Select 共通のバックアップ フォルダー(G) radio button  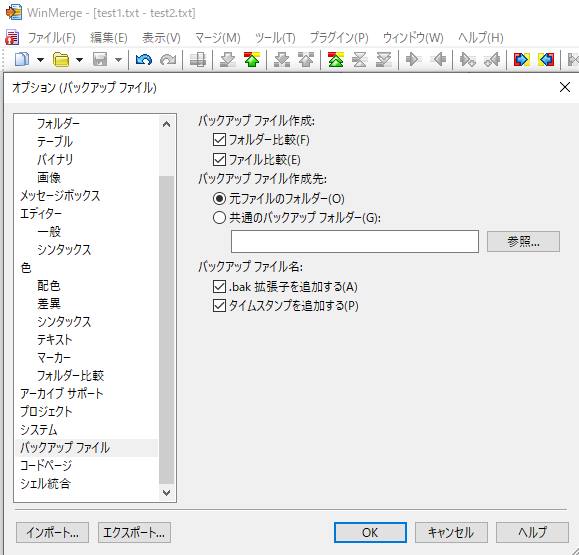(219, 218)
